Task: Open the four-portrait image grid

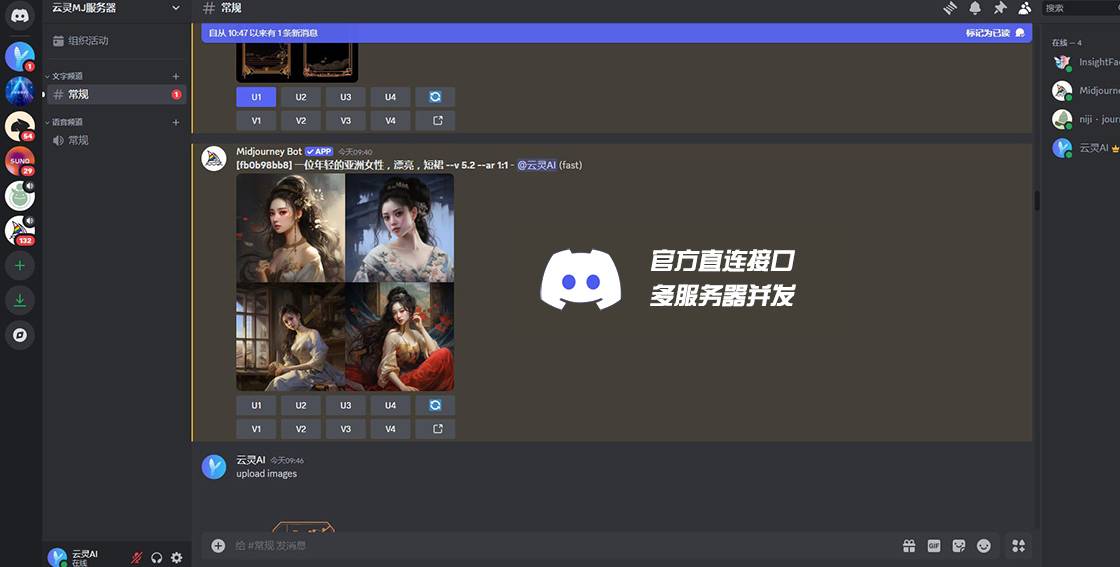Action: [x=345, y=282]
